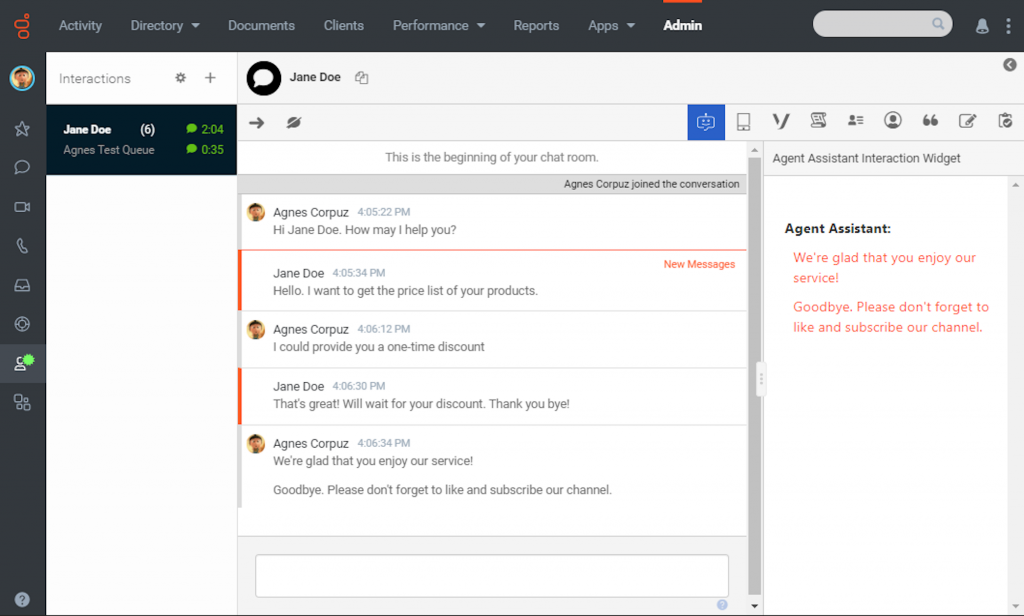The width and height of the screenshot is (1024, 616).
Task: Select the Jane Doe interaction
Action: [x=142, y=139]
